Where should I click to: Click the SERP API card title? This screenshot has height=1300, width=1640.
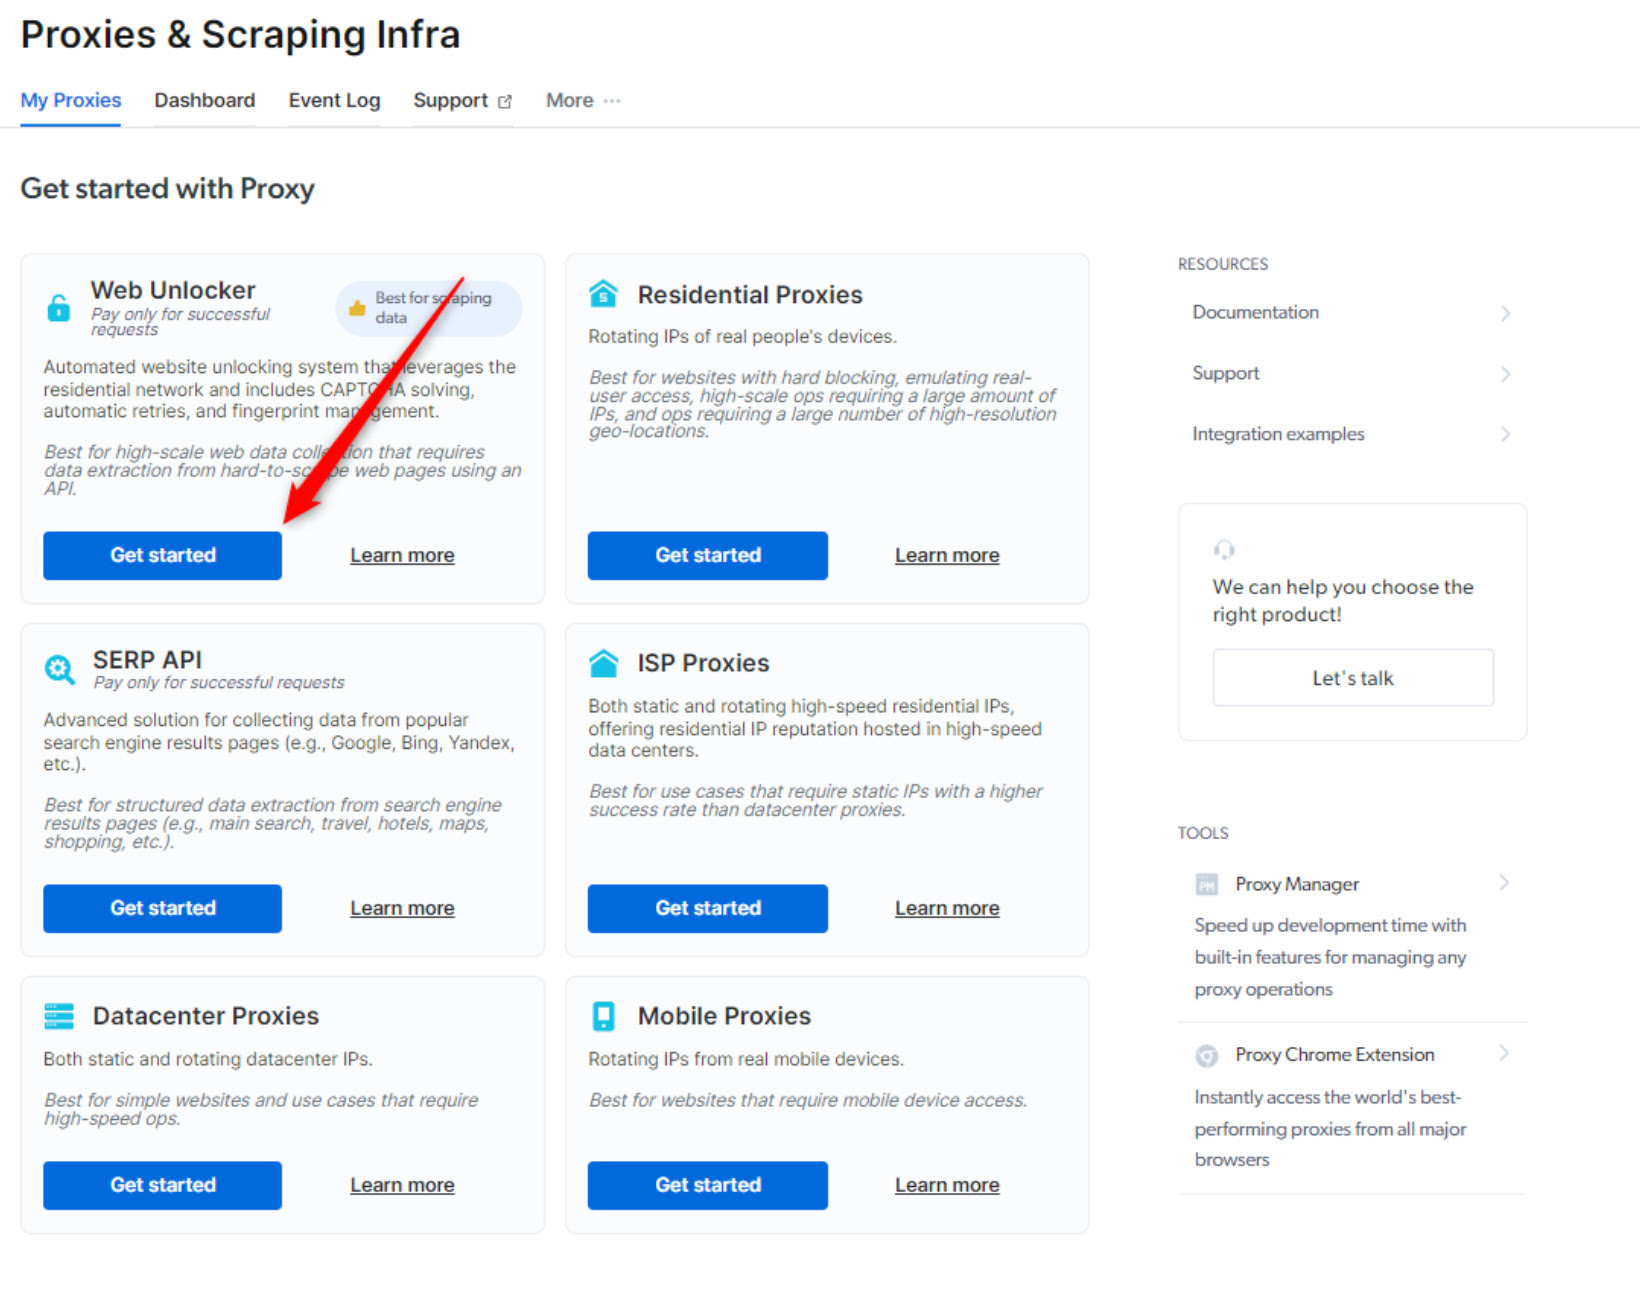tap(147, 660)
